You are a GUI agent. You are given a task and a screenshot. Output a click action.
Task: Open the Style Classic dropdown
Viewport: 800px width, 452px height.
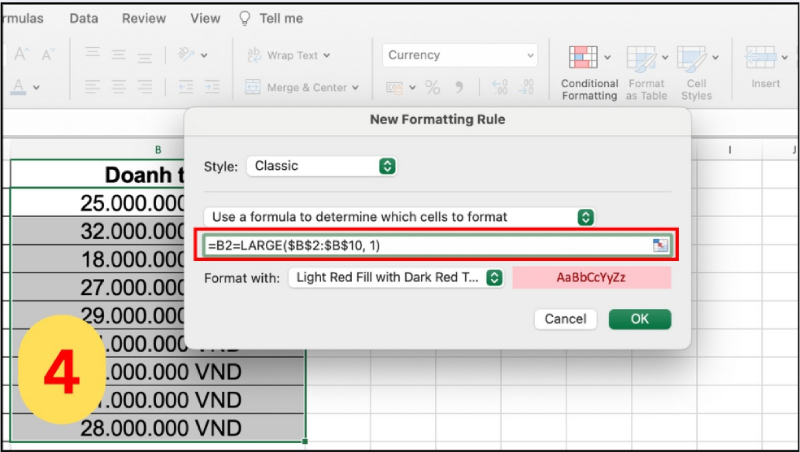tap(321, 166)
